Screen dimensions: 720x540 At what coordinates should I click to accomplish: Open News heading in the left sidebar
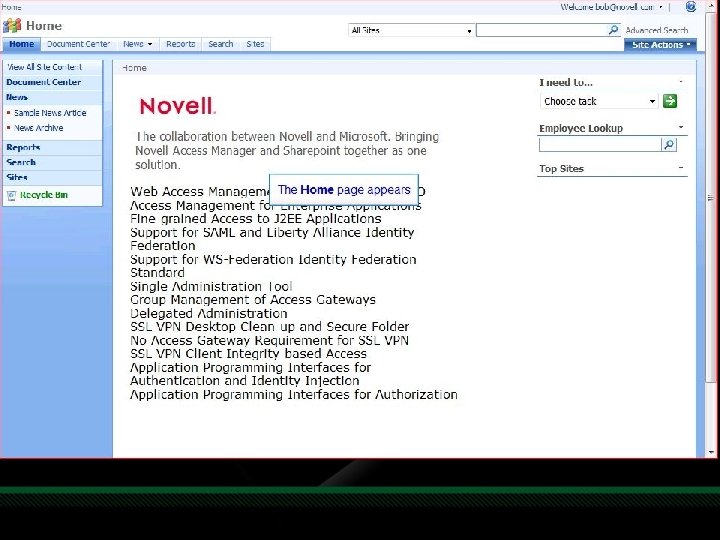point(17,97)
